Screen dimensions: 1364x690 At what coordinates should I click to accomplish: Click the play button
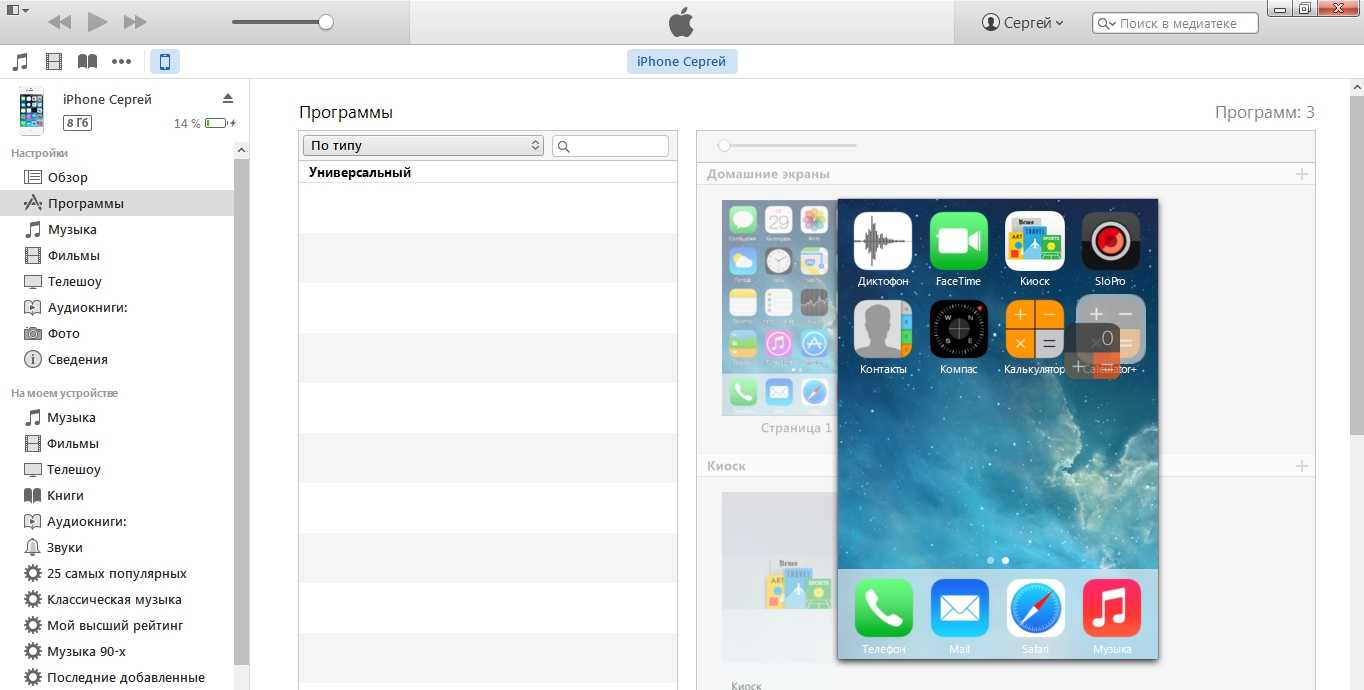97,22
